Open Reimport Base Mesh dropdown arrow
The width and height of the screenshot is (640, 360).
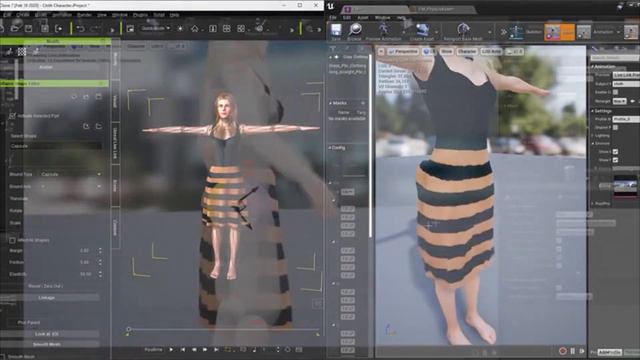[489, 32]
